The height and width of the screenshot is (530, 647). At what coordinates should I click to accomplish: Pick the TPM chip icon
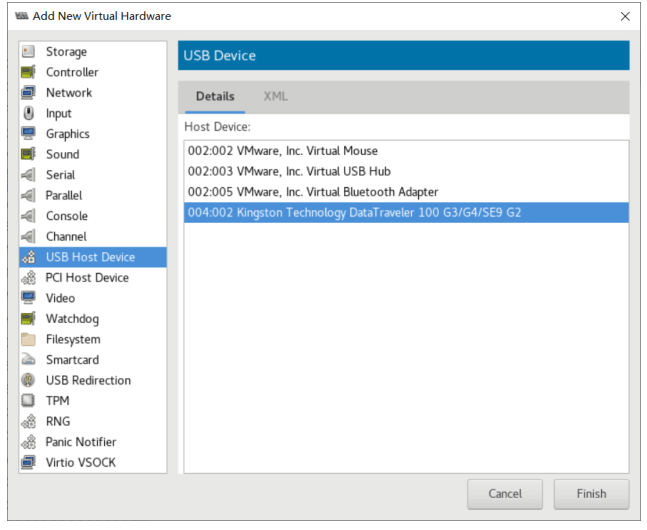pos(28,401)
